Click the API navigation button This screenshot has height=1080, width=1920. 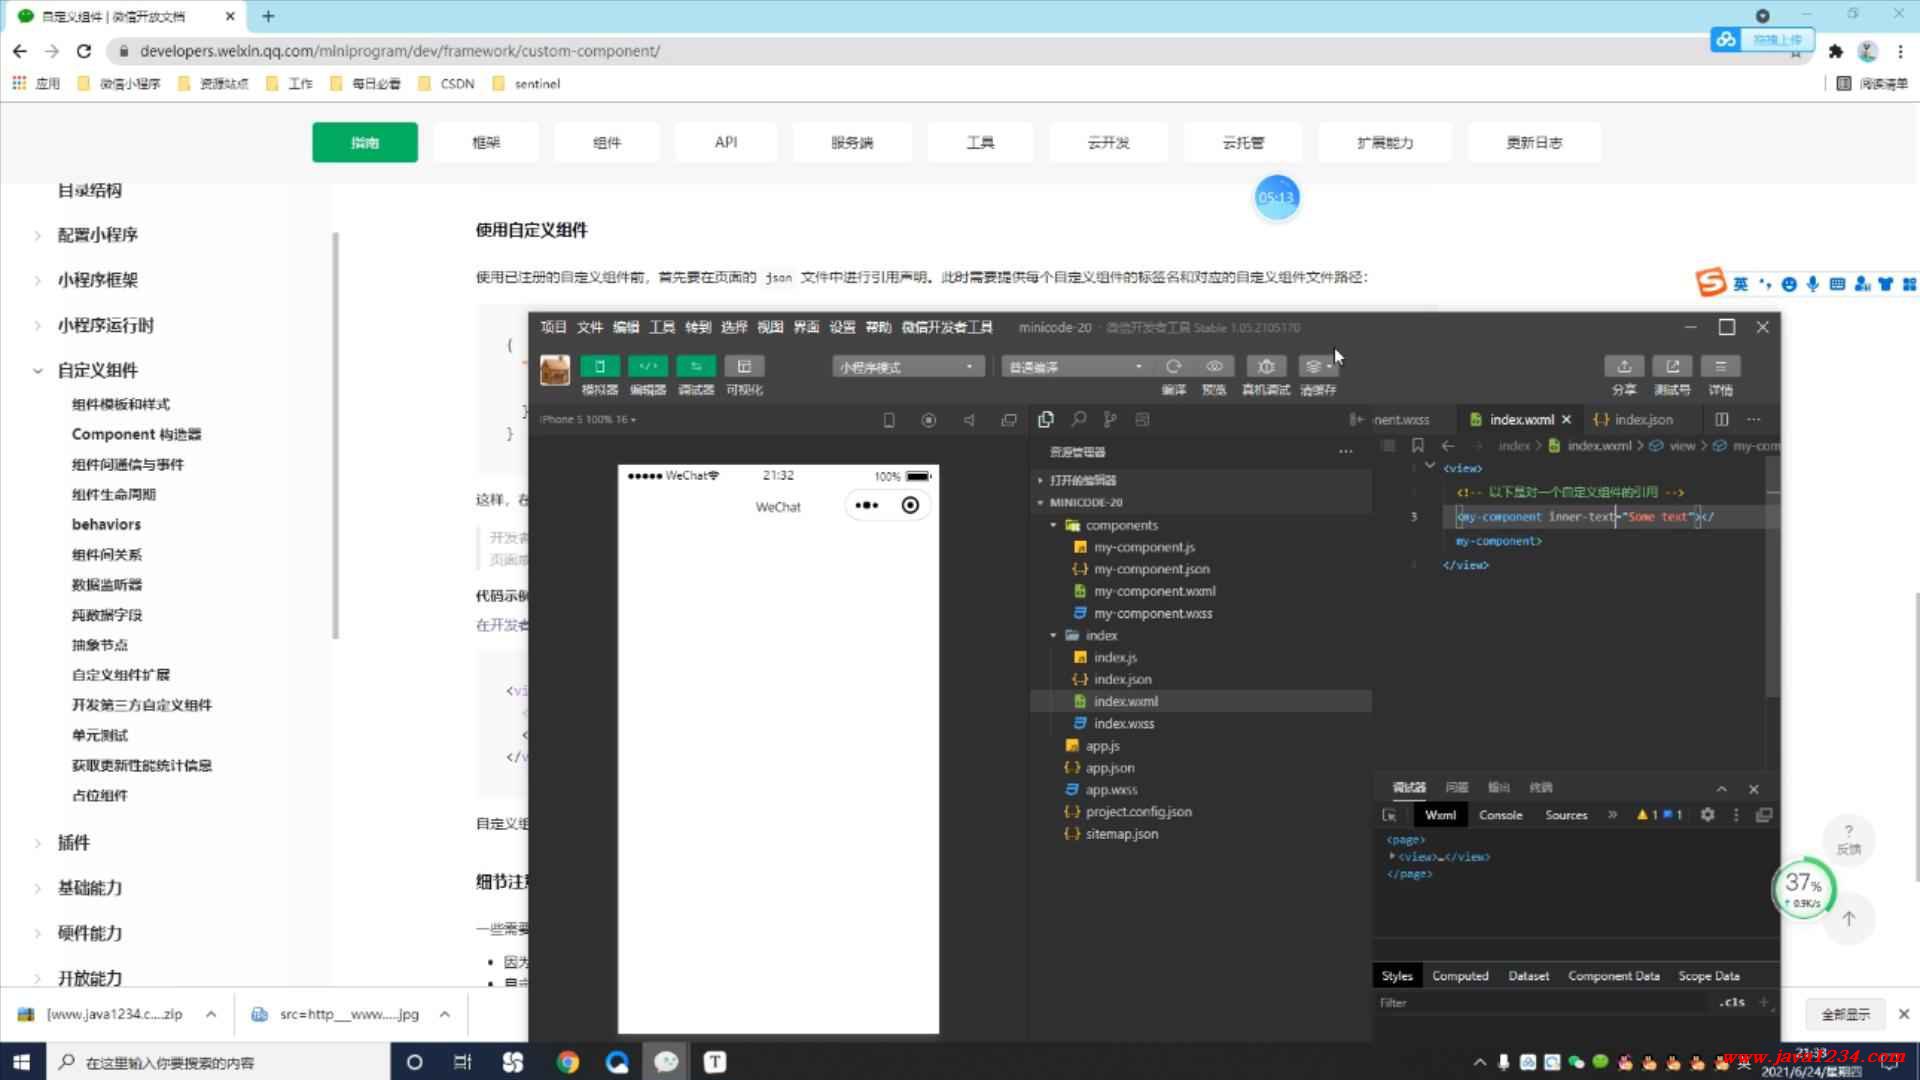(x=726, y=142)
